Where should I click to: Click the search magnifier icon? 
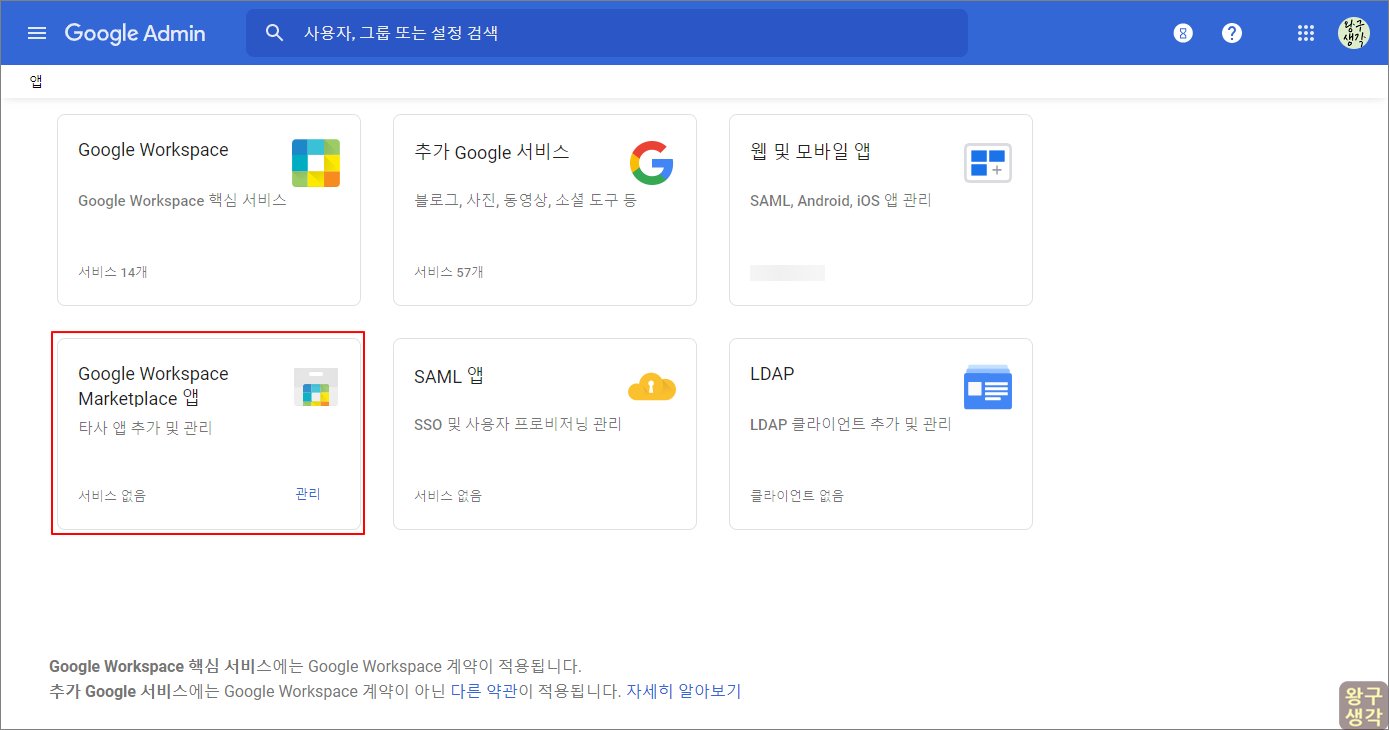coord(275,33)
